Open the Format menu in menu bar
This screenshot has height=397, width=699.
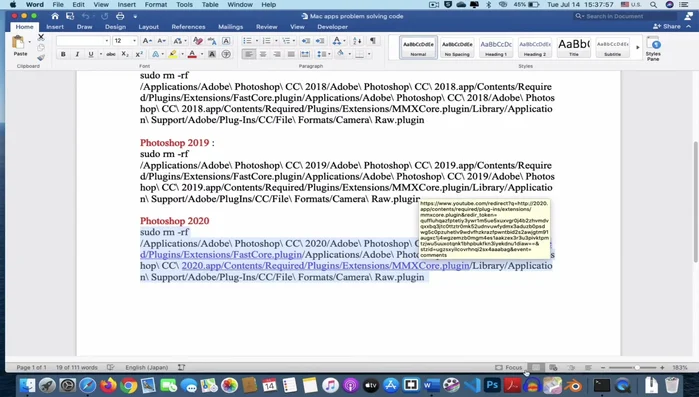[156, 4]
